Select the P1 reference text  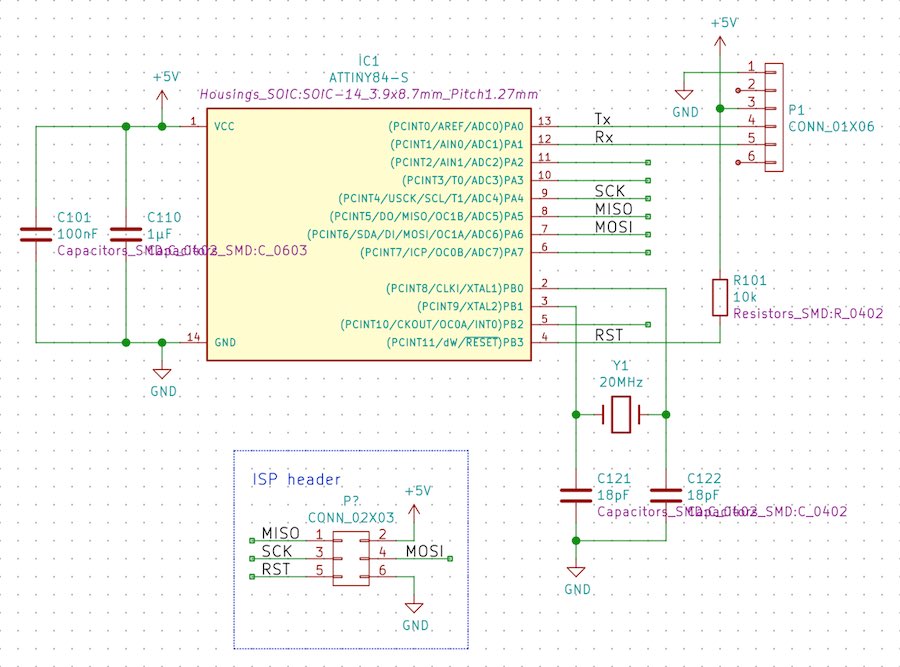796,110
